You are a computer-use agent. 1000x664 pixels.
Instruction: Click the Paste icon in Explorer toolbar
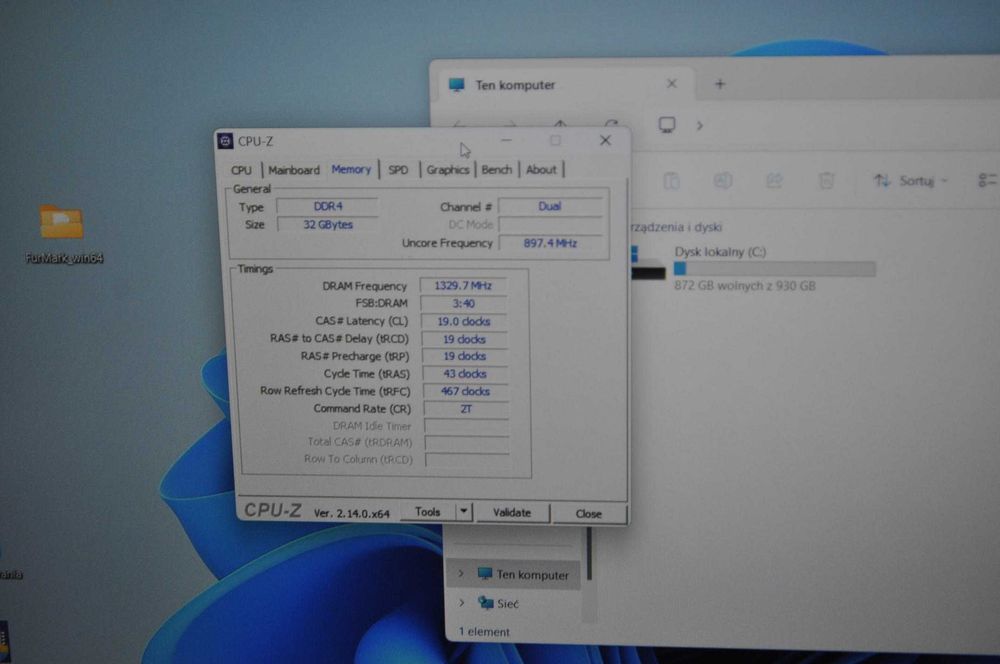[x=671, y=181]
